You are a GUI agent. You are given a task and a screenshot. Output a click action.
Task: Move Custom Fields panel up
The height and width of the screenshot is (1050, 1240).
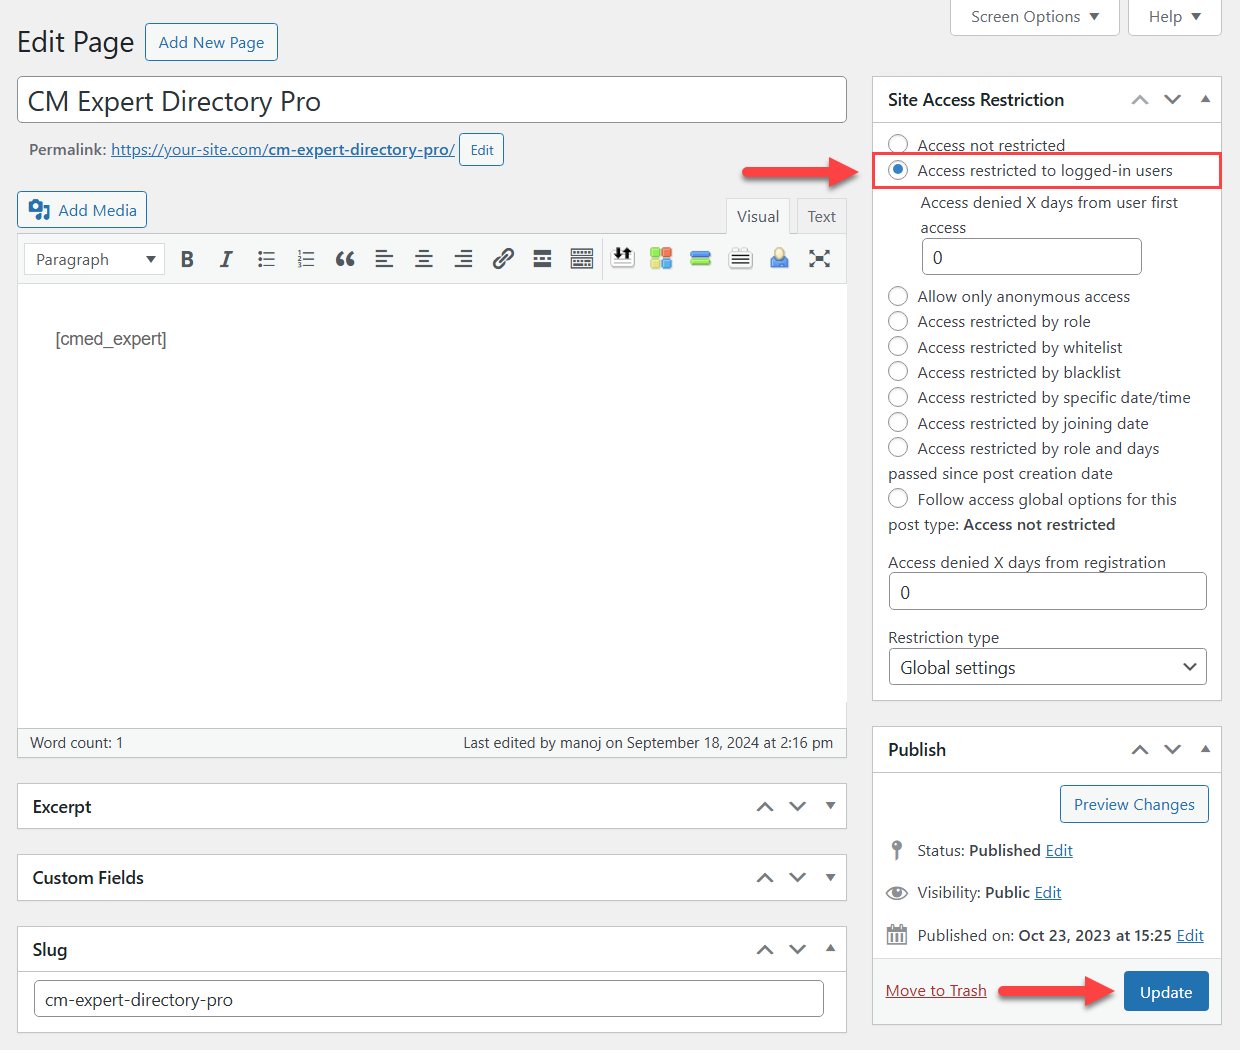(x=765, y=878)
